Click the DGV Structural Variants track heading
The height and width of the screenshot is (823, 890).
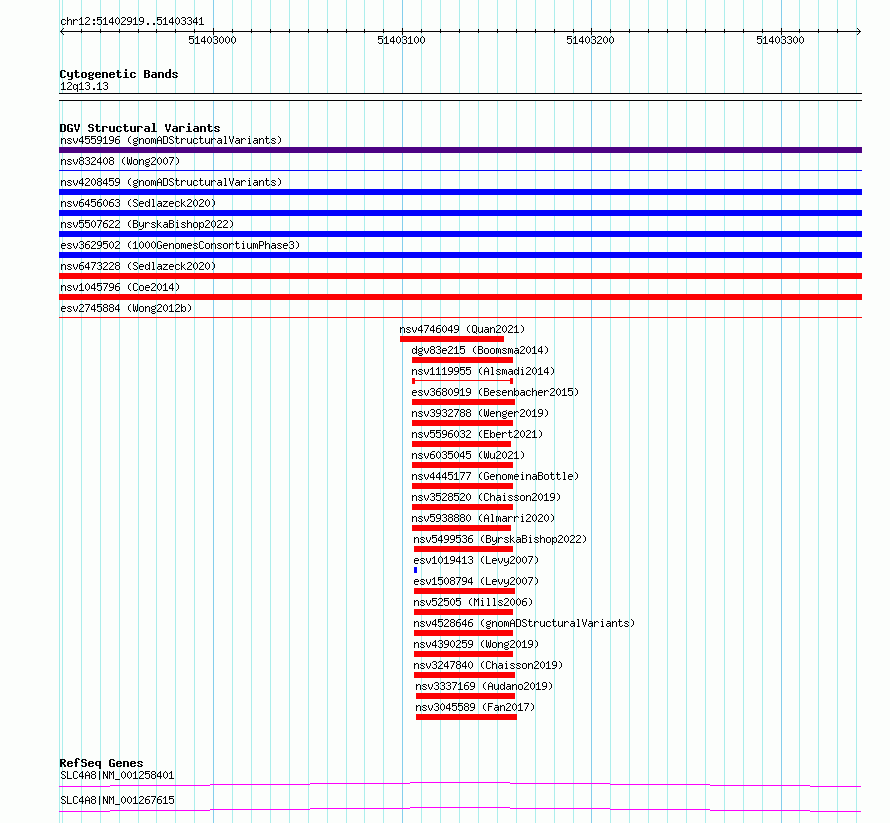click(x=140, y=128)
